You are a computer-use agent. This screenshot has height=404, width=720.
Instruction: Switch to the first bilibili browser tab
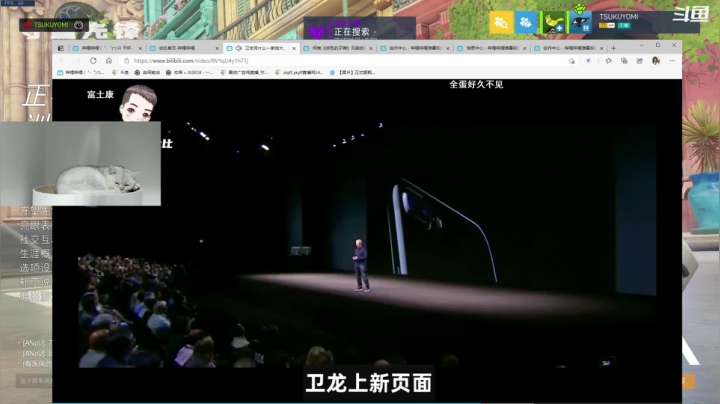pyautogui.click(x=108, y=48)
